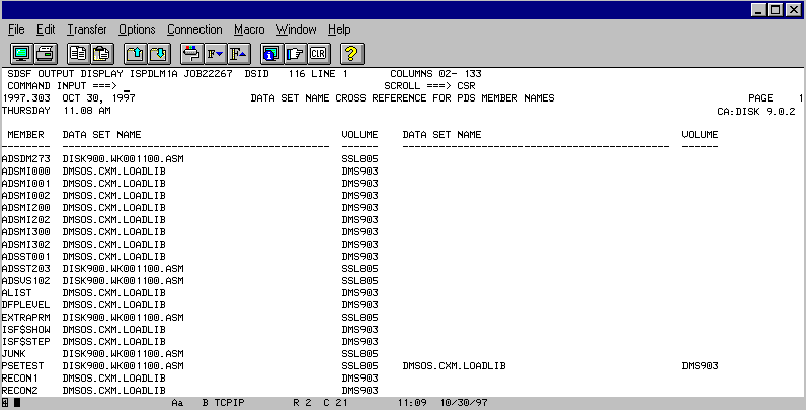Open the Macro menu
Screen dimensions: 806x410
click(x=249, y=30)
